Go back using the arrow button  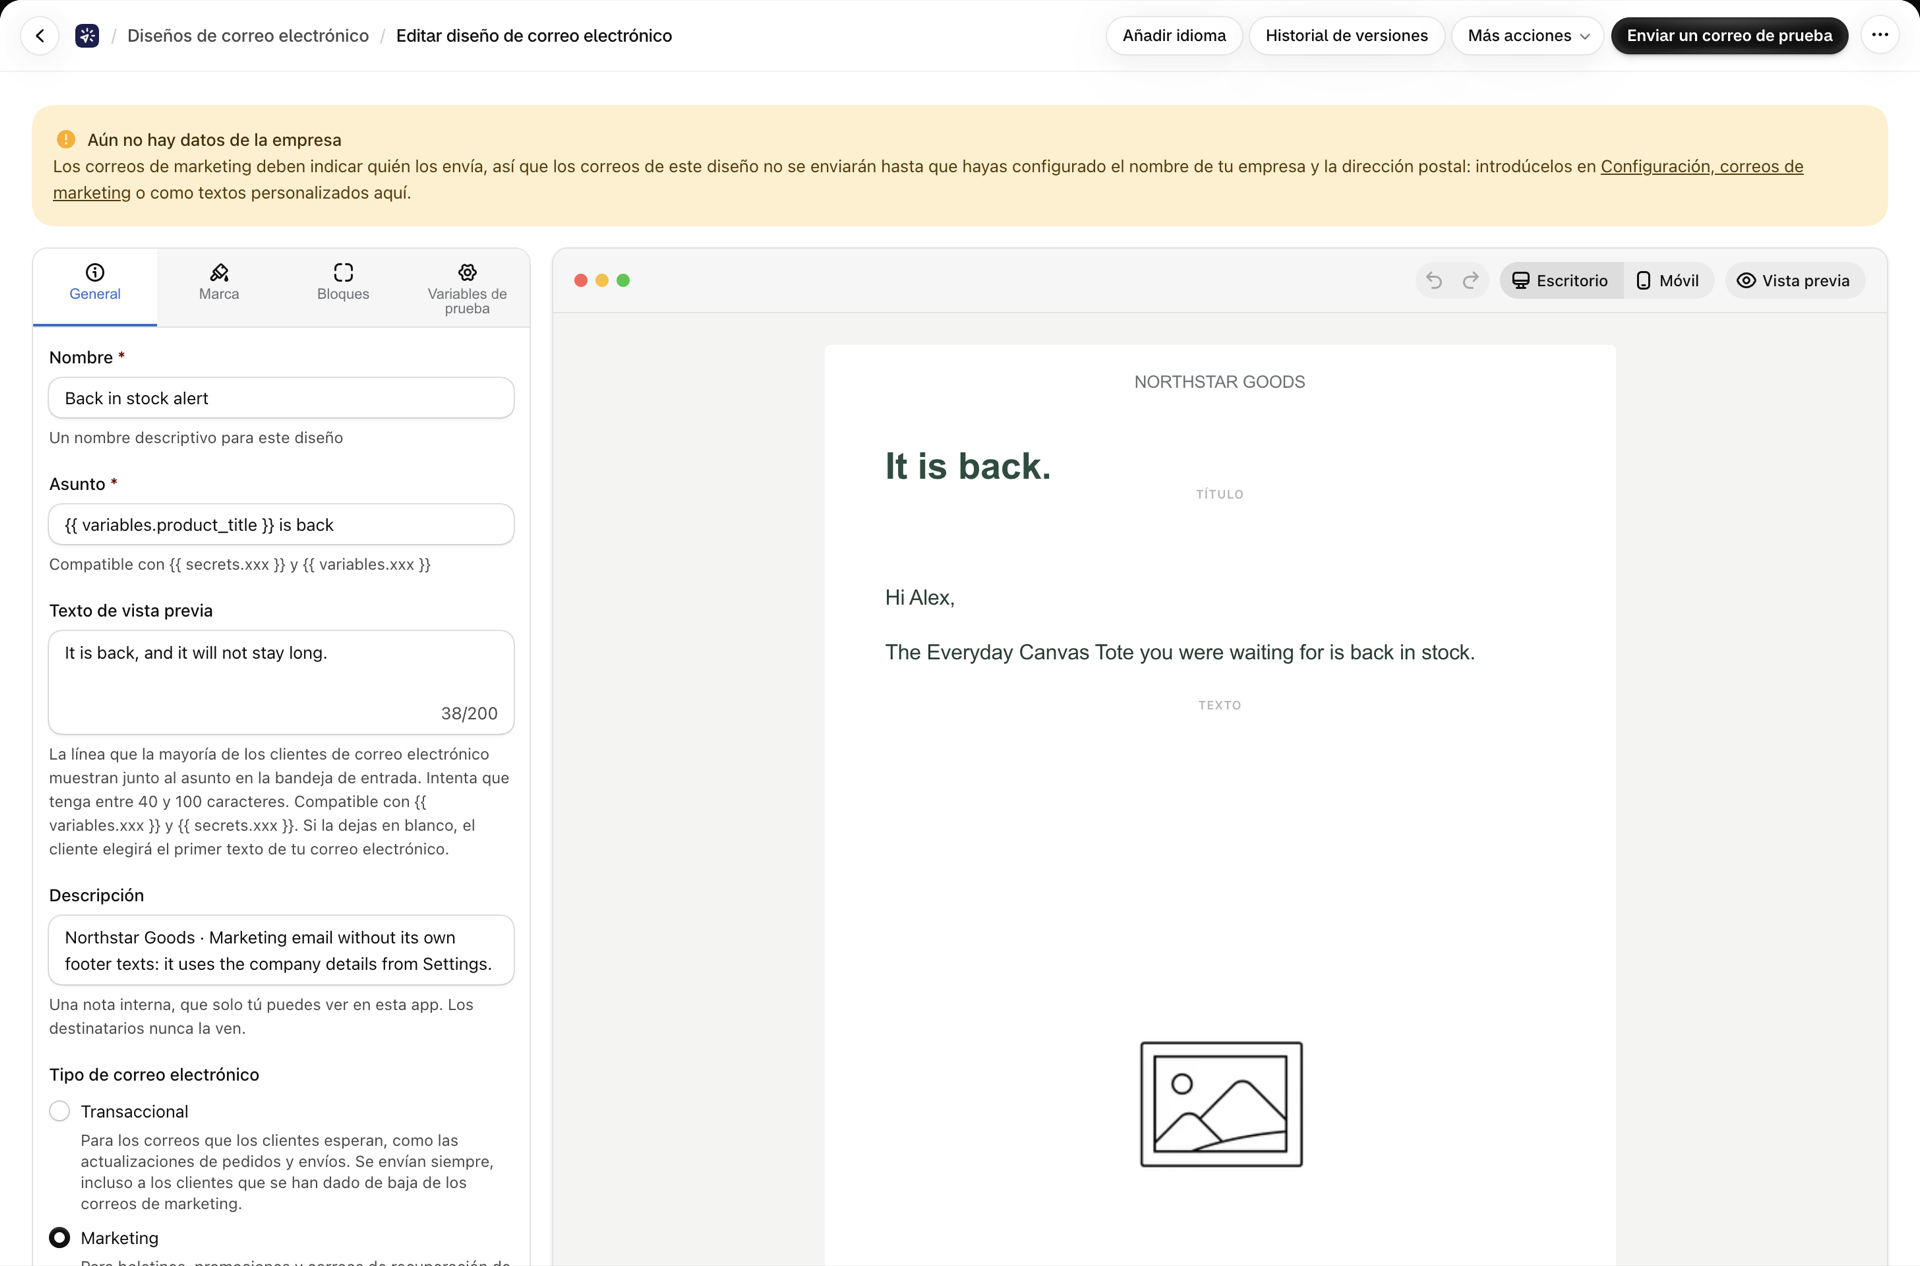point(40,36)
